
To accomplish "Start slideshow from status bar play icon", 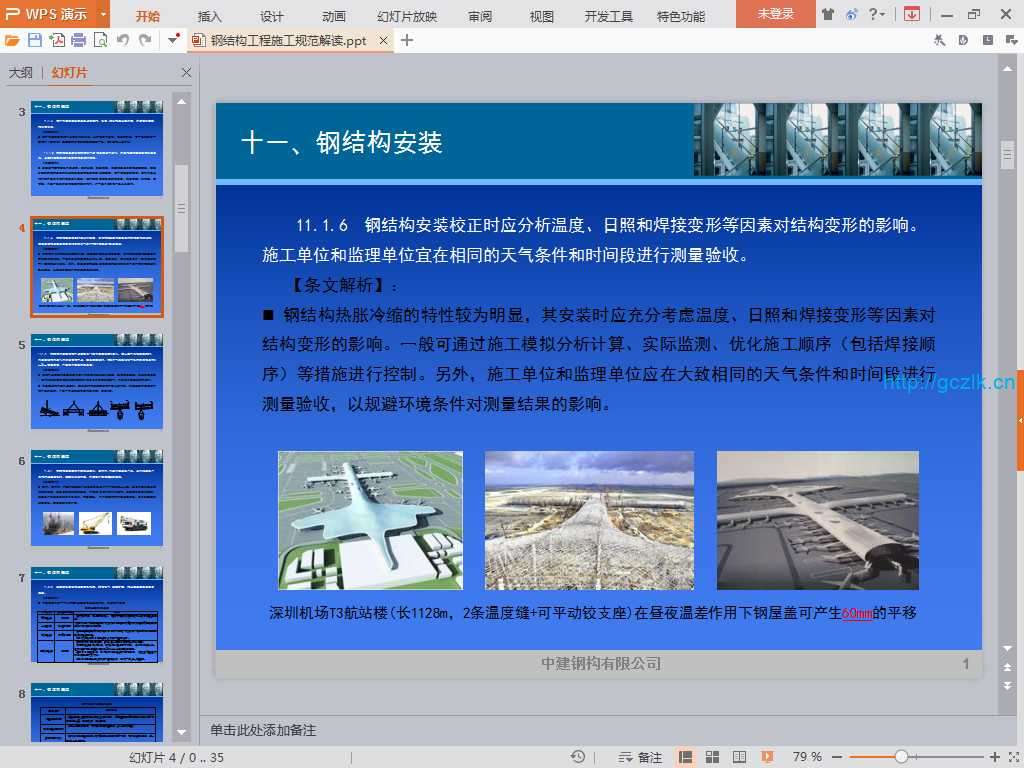I will click(767, 757).
